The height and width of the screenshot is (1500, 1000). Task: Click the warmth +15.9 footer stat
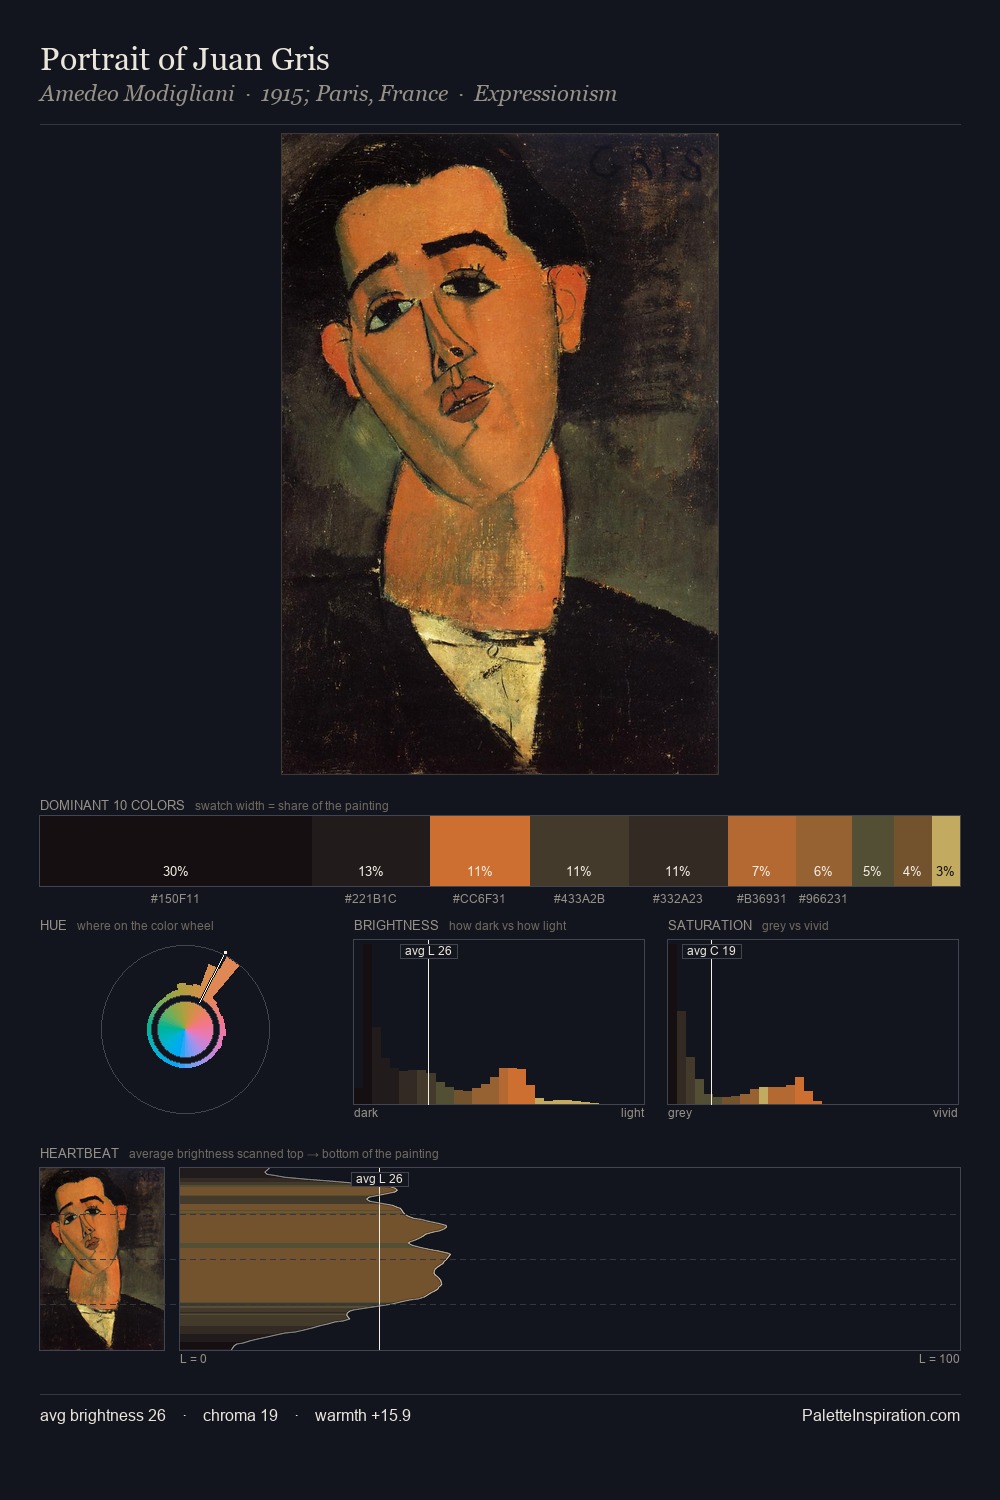pos(363,1415)
